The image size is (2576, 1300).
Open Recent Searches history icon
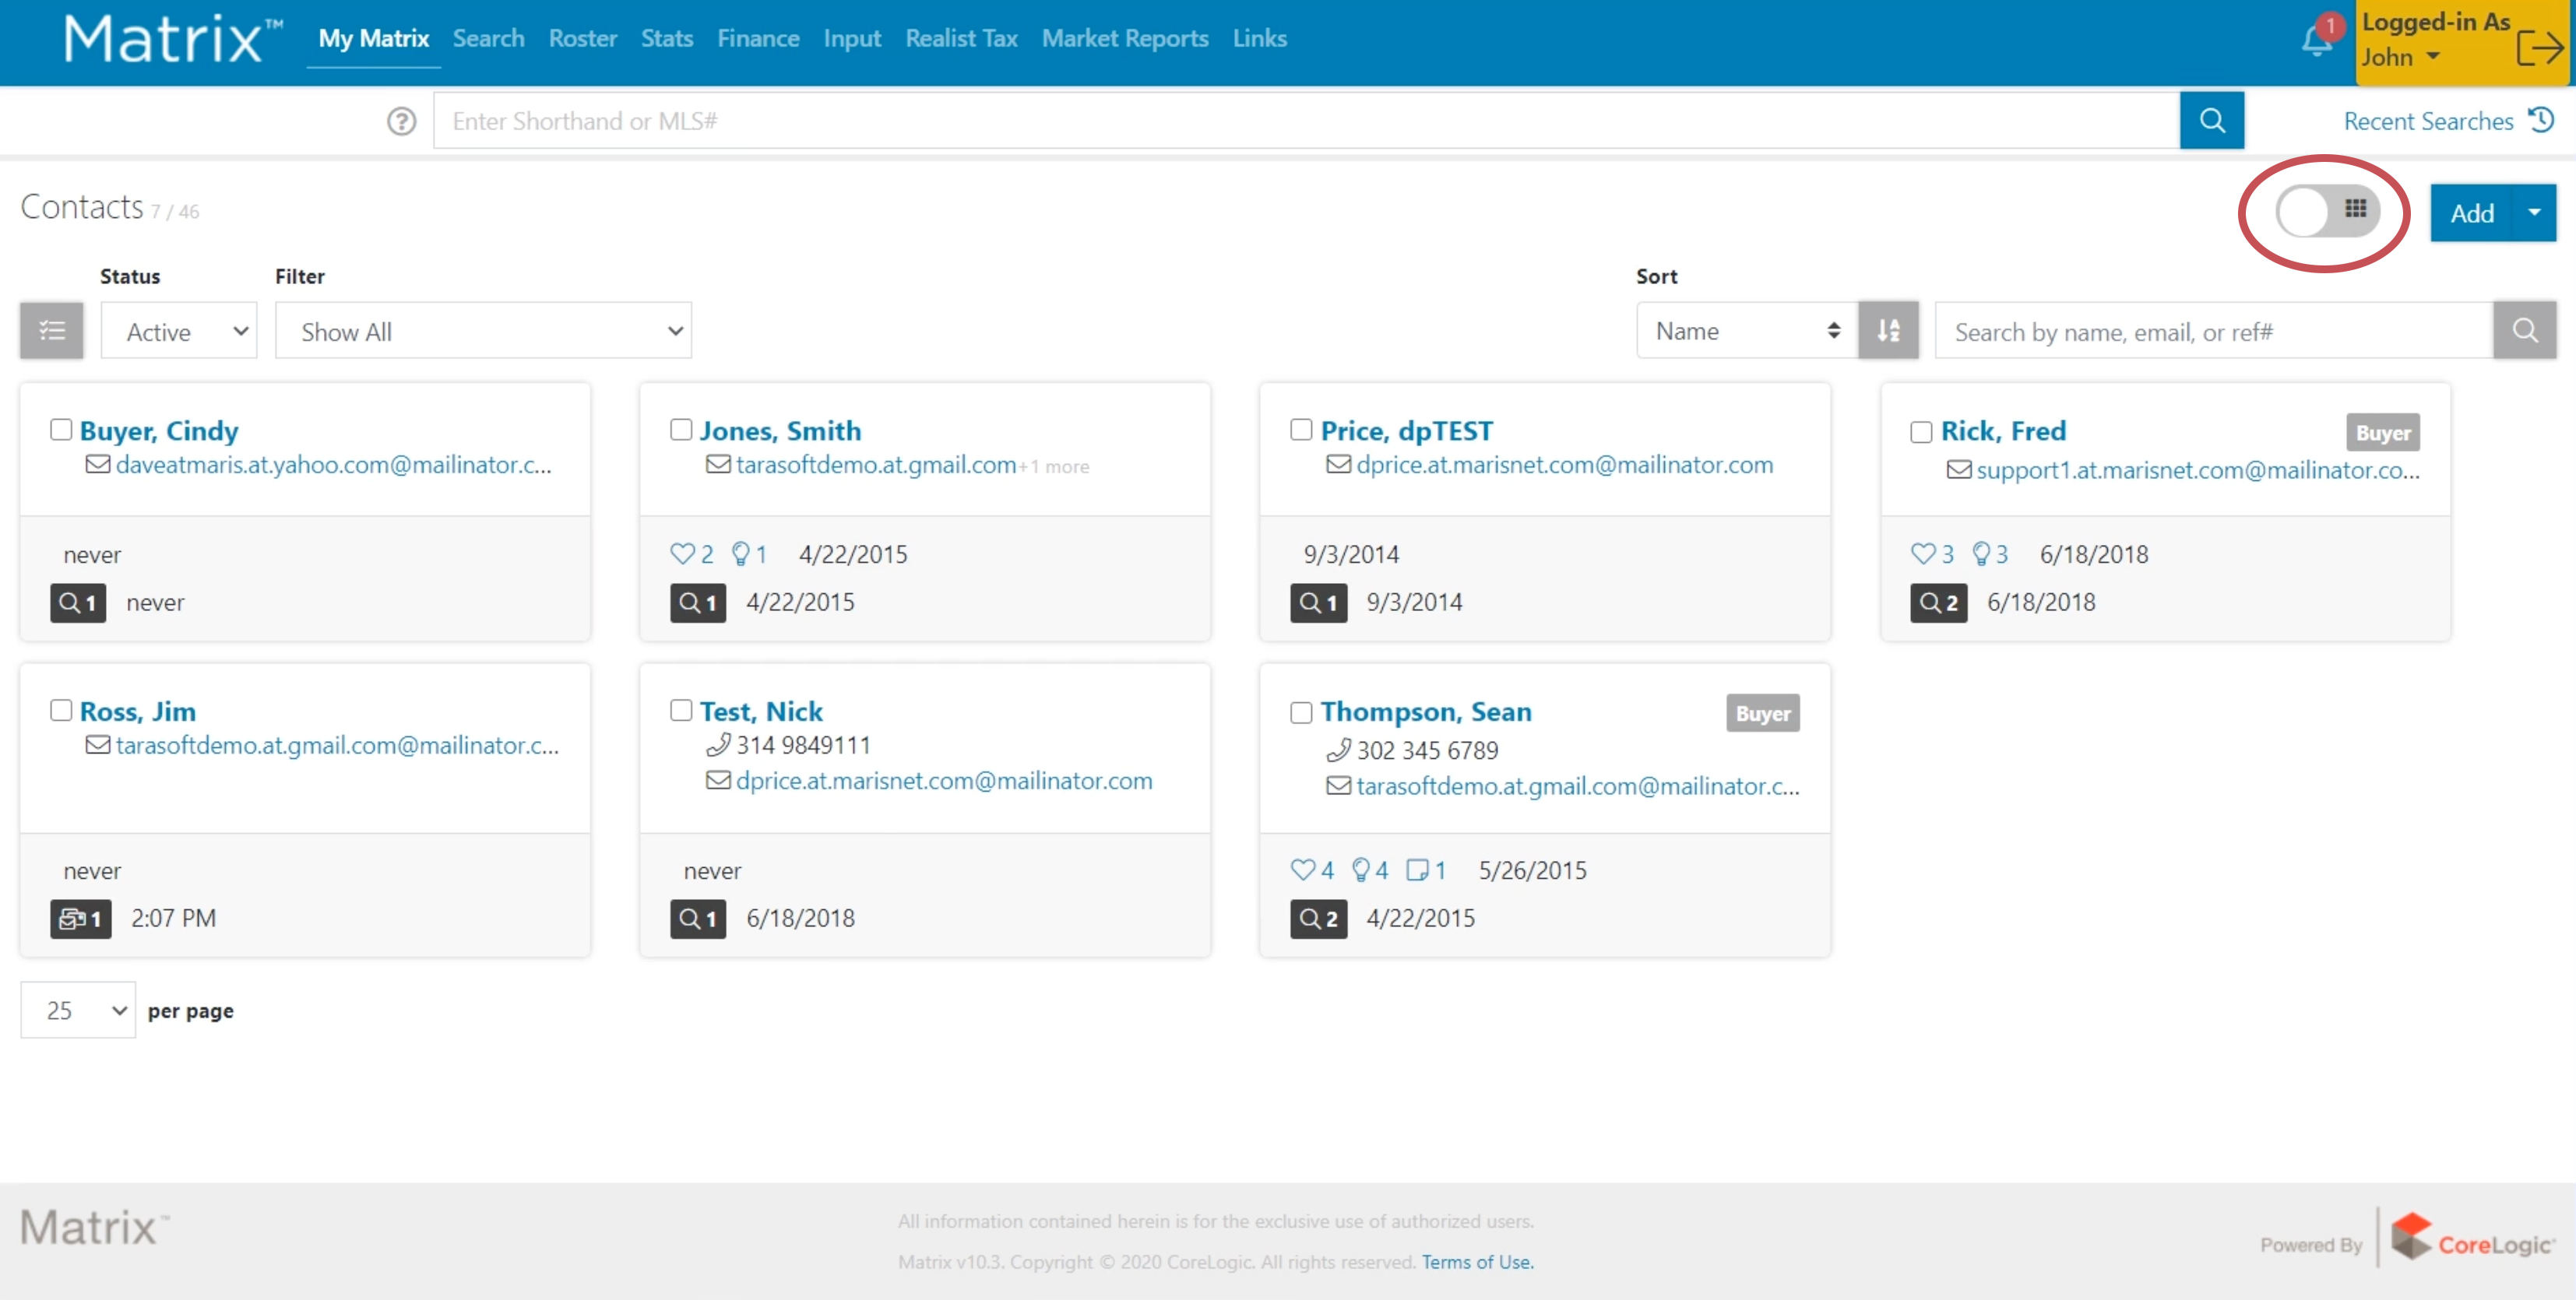point(2541,120)
